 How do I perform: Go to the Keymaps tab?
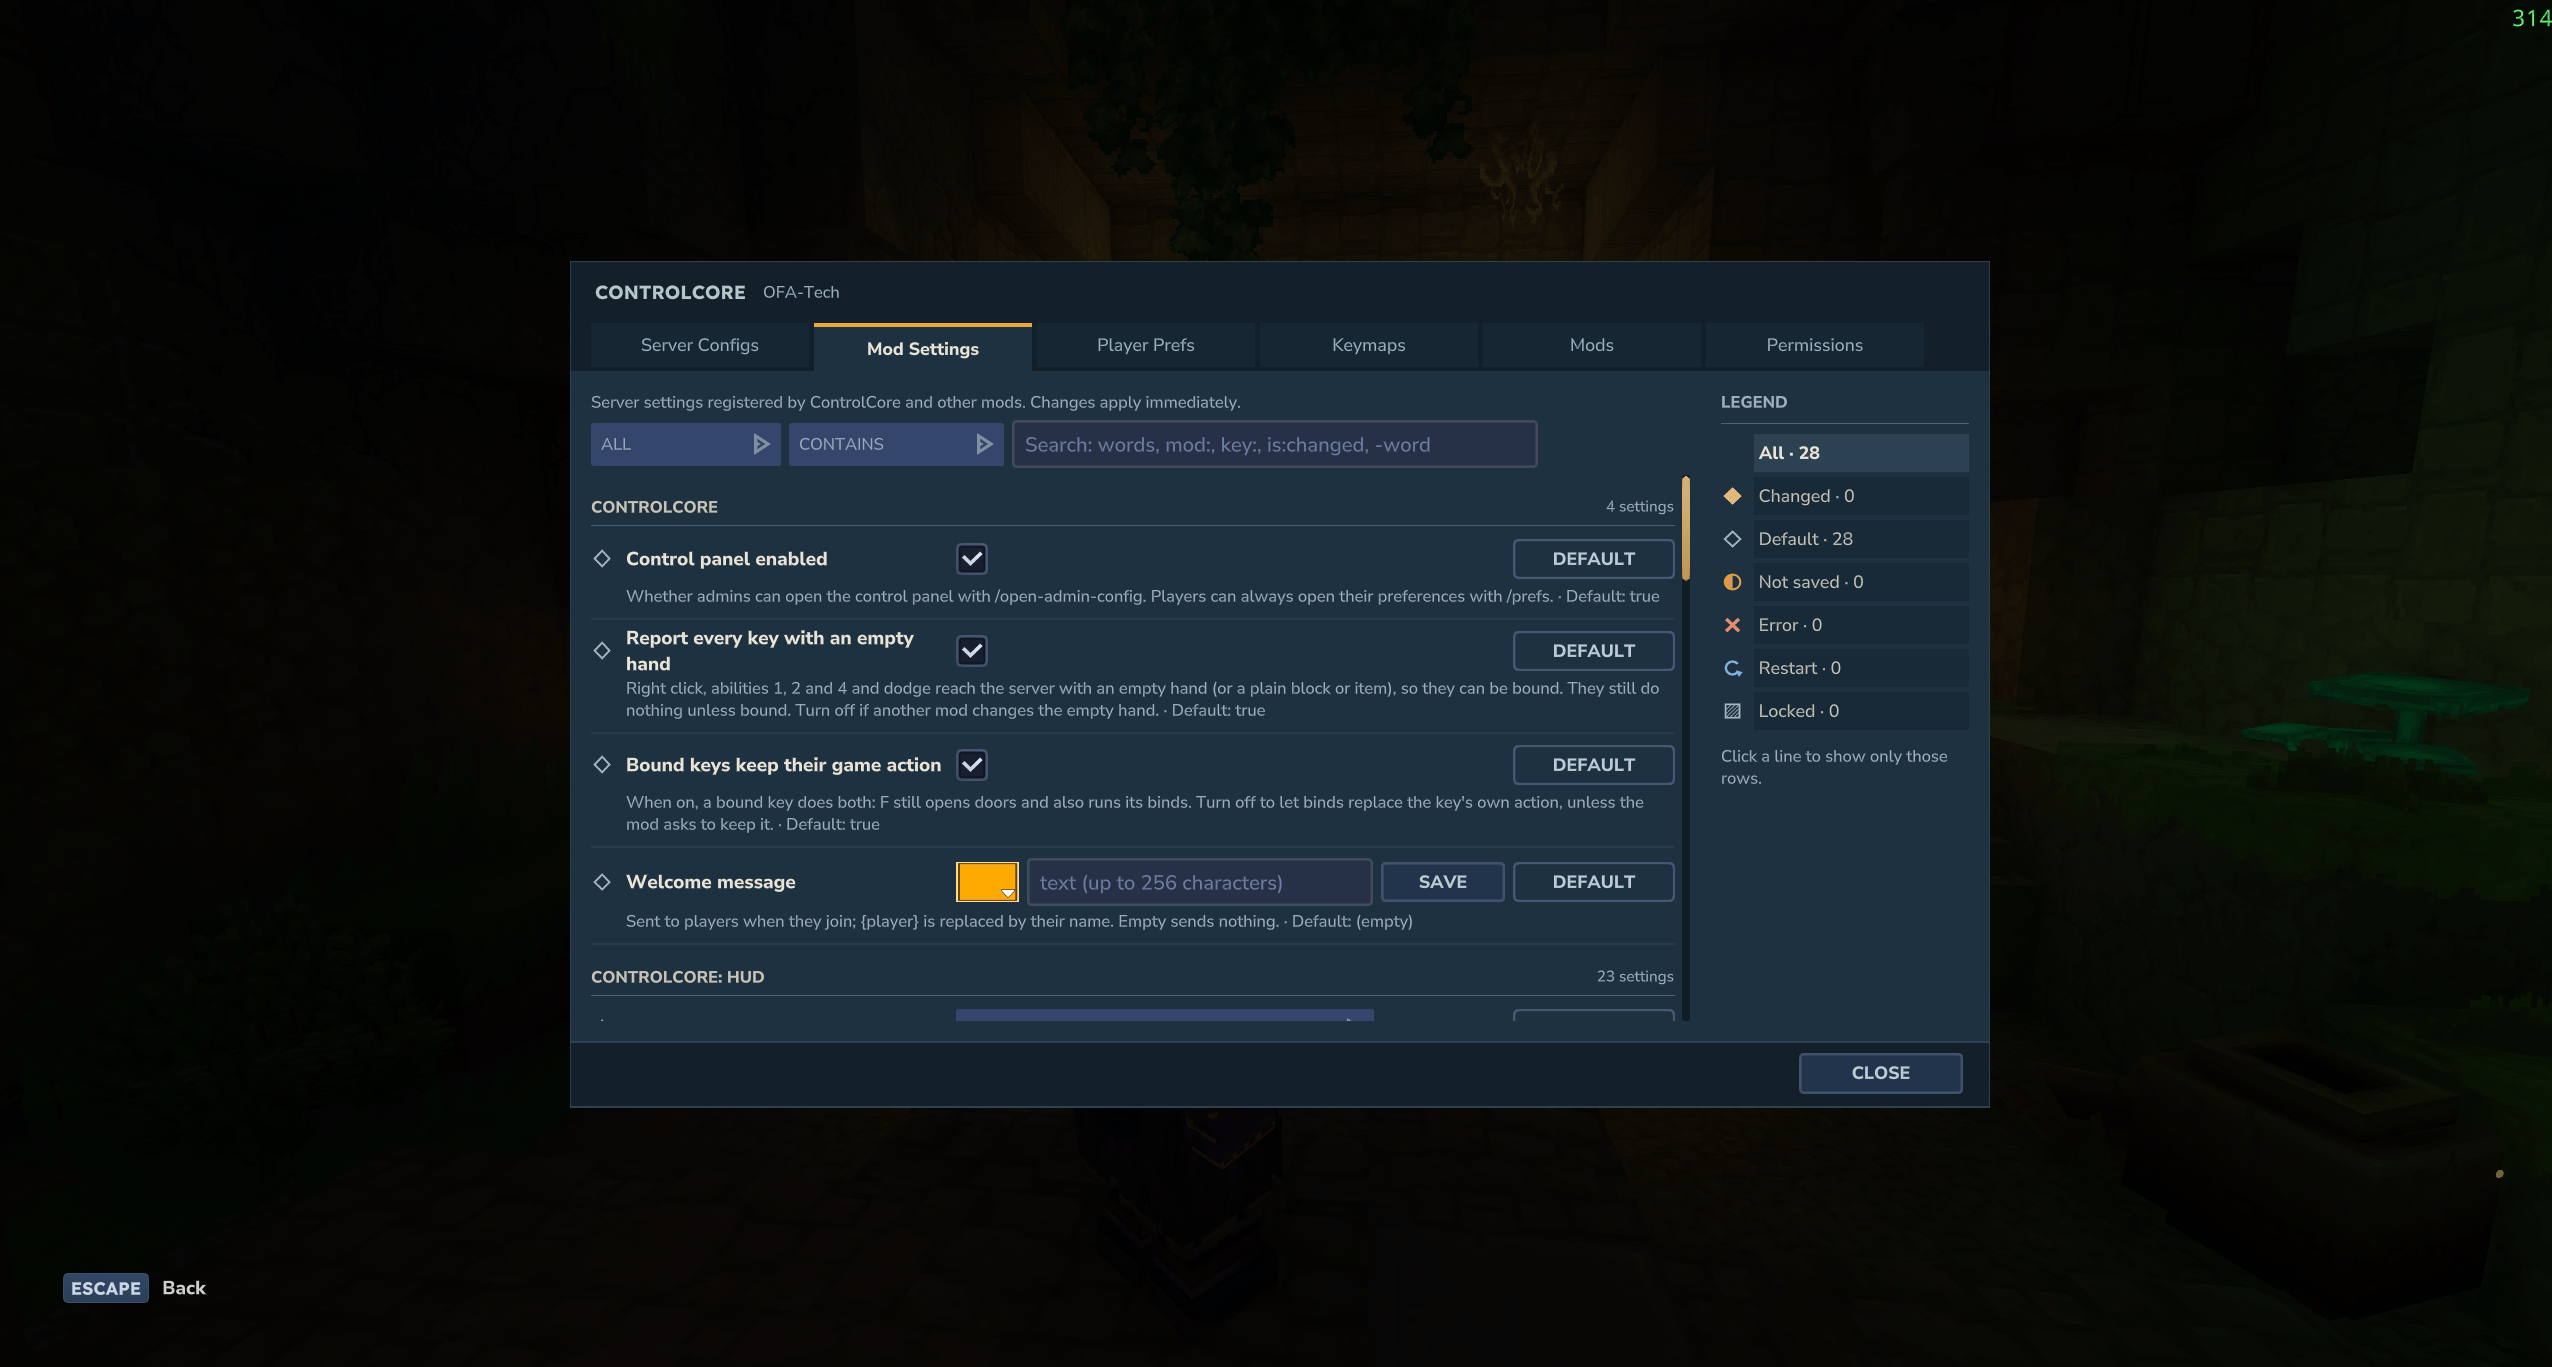tap(1369, 345)
